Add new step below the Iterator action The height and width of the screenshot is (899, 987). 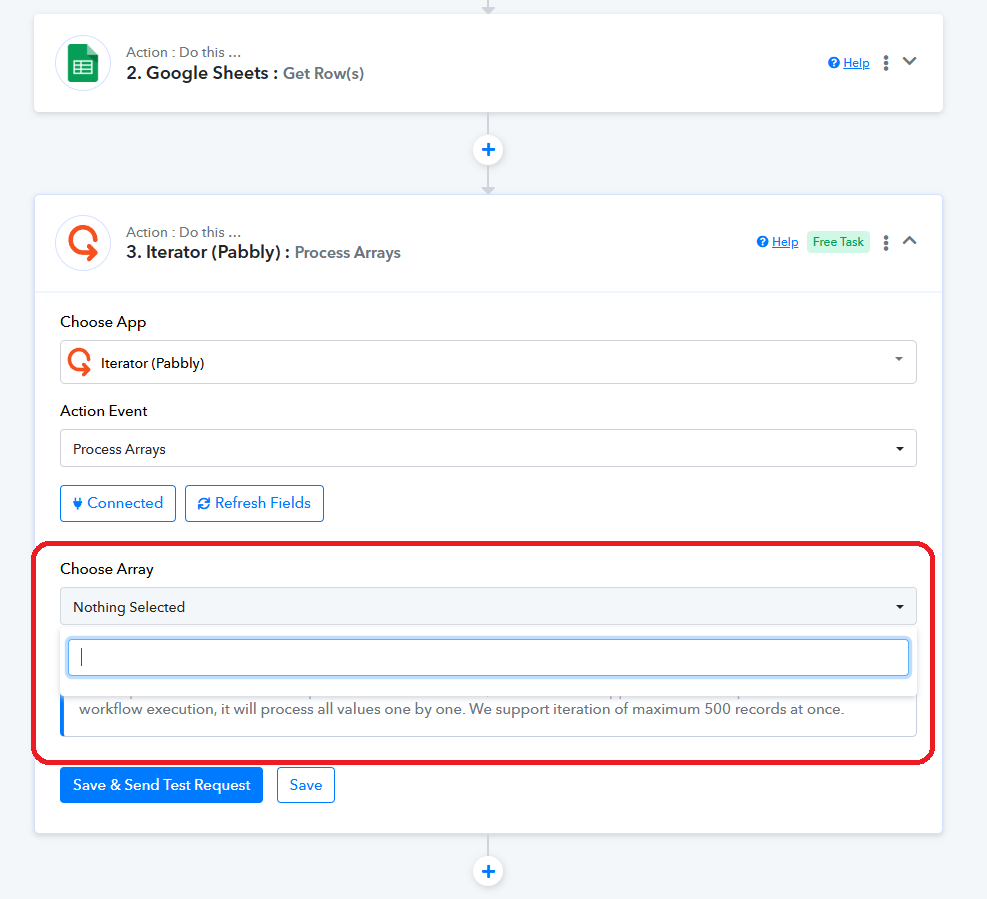click(x=488, y=871)
